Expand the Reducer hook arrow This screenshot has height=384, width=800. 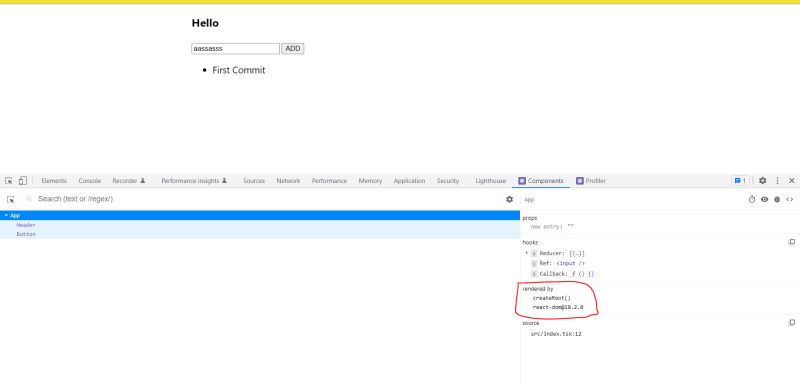click(527, 253)
